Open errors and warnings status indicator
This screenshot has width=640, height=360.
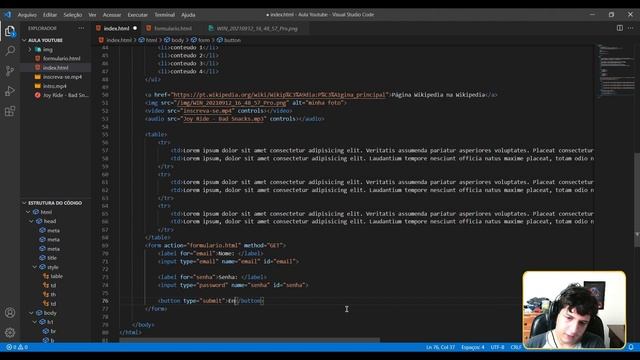(x=17, y=347)
